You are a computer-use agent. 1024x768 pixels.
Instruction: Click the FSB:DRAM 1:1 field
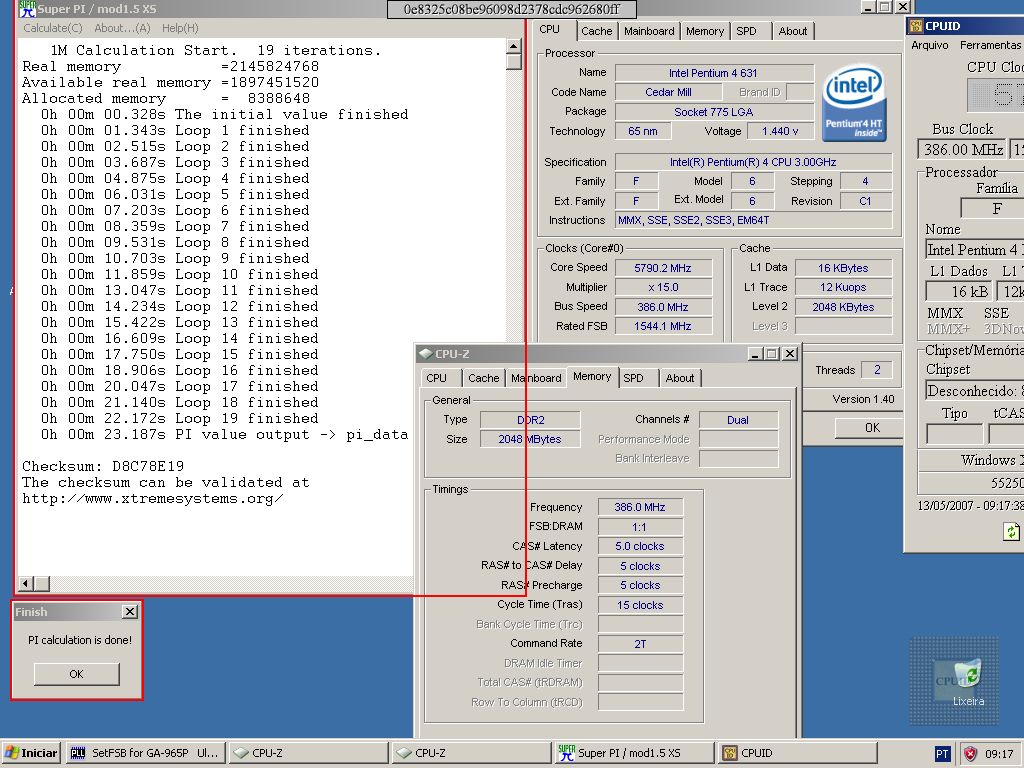640,527
